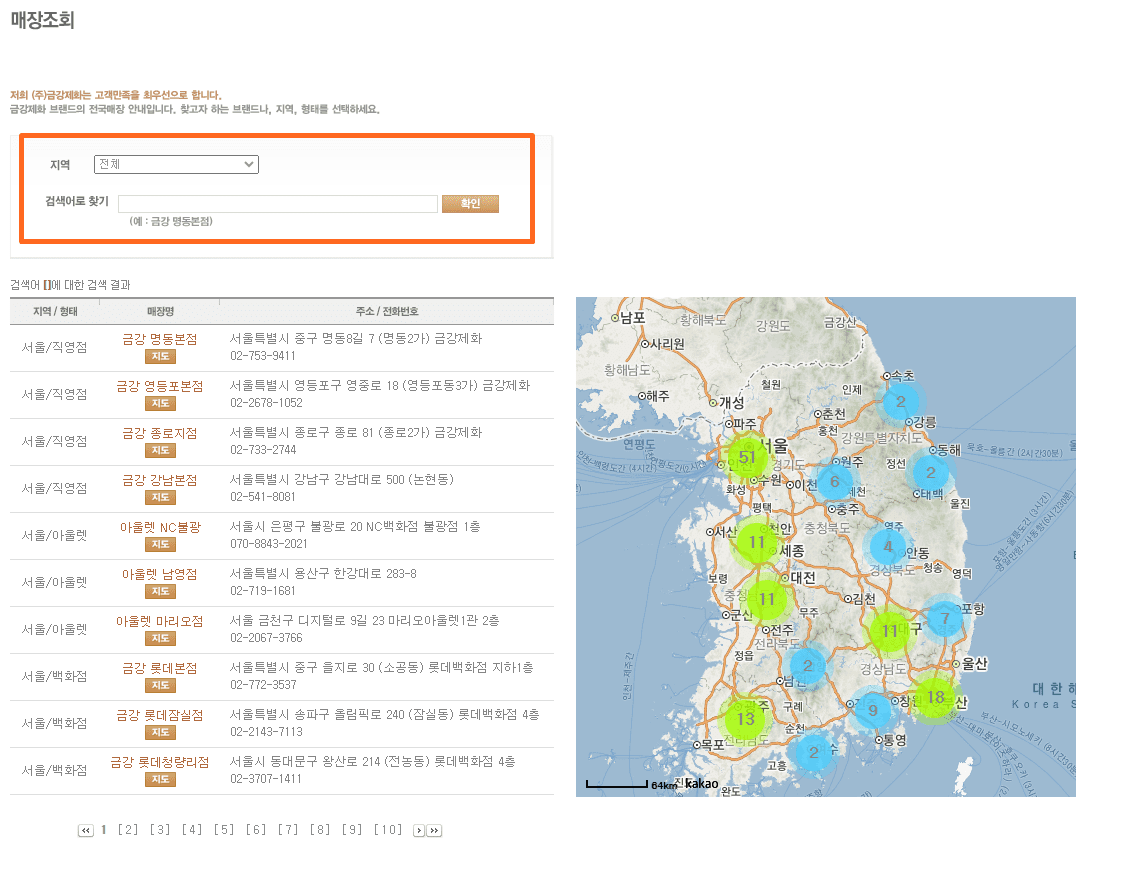Click 지도 button under 아울렛 마리오점
This screenshot has width=1127, height=869.
click(x=160, y=638)
